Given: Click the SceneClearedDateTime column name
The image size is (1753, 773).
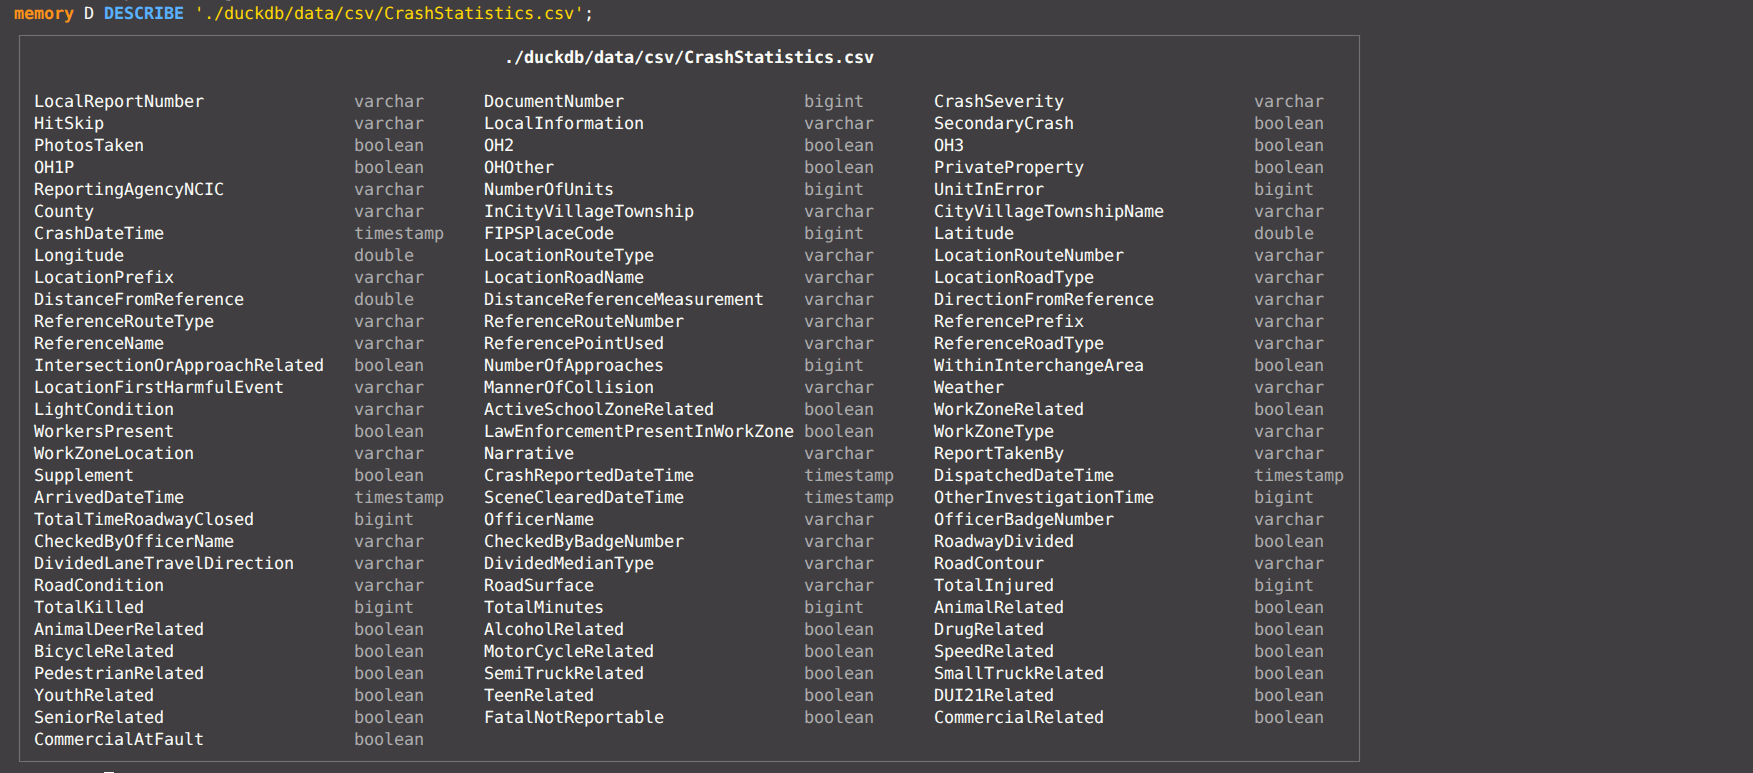Looking at the screenshot, I should pos(584,498).
